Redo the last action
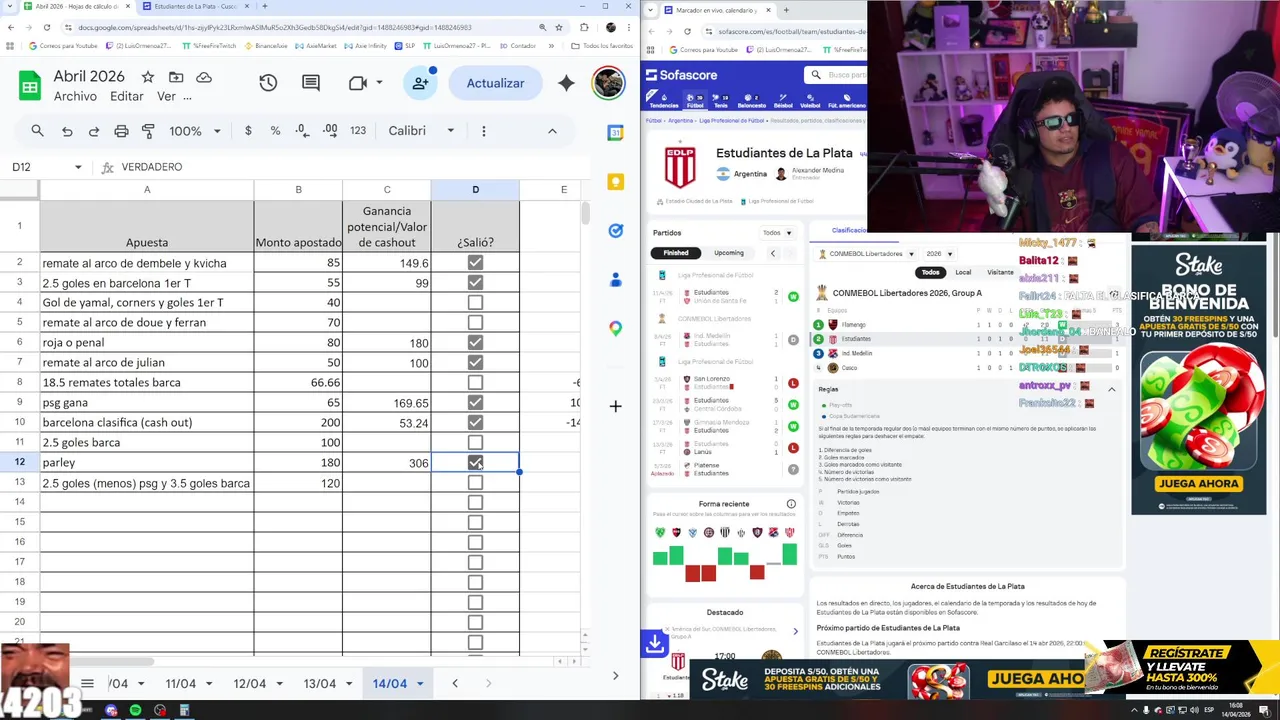The width and height of the screenshot is (1280, 720). click(94, 131)
